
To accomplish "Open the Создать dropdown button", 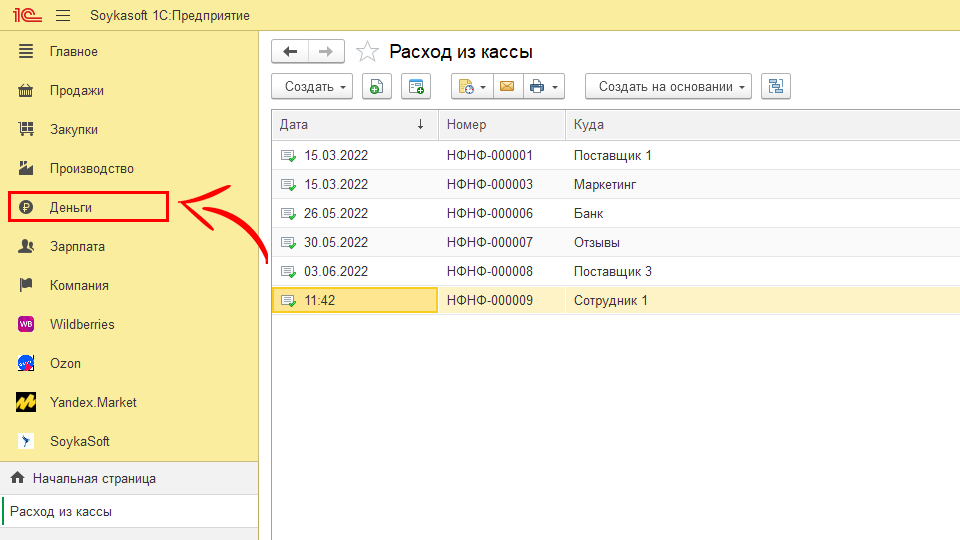I will click(x=312, y=87).
